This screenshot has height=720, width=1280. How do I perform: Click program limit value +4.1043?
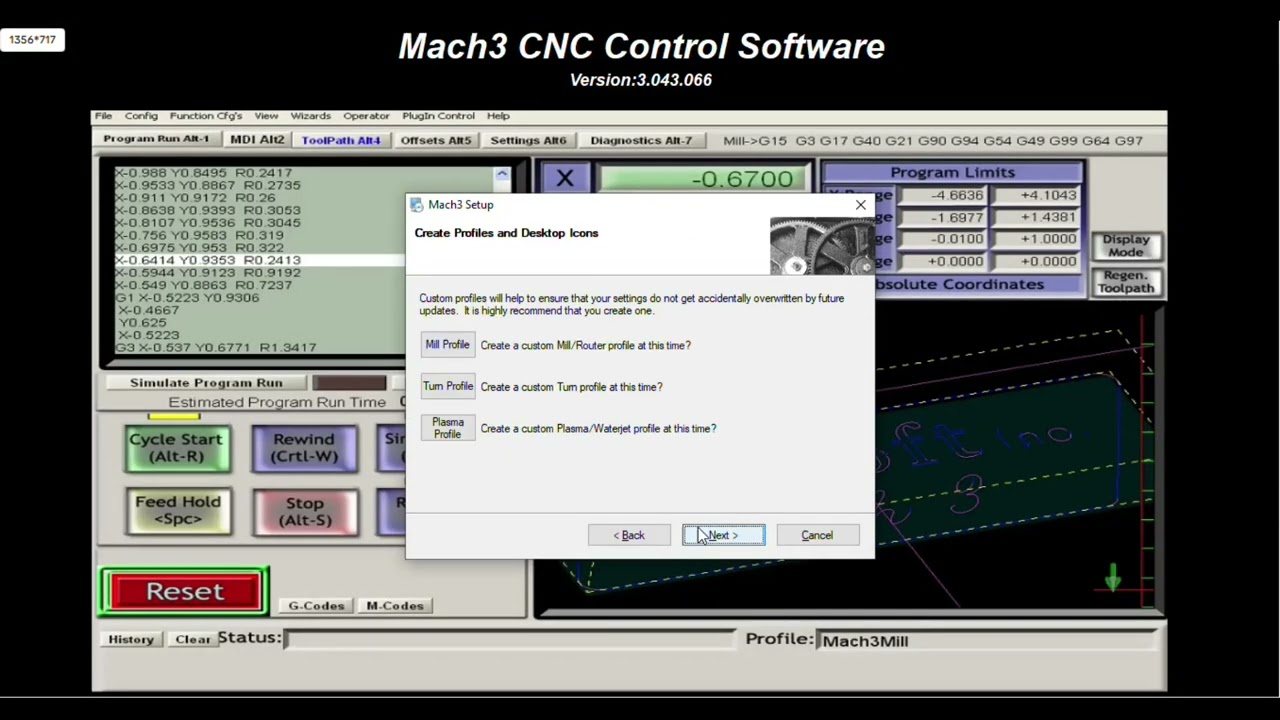[x=1034, y=195]
